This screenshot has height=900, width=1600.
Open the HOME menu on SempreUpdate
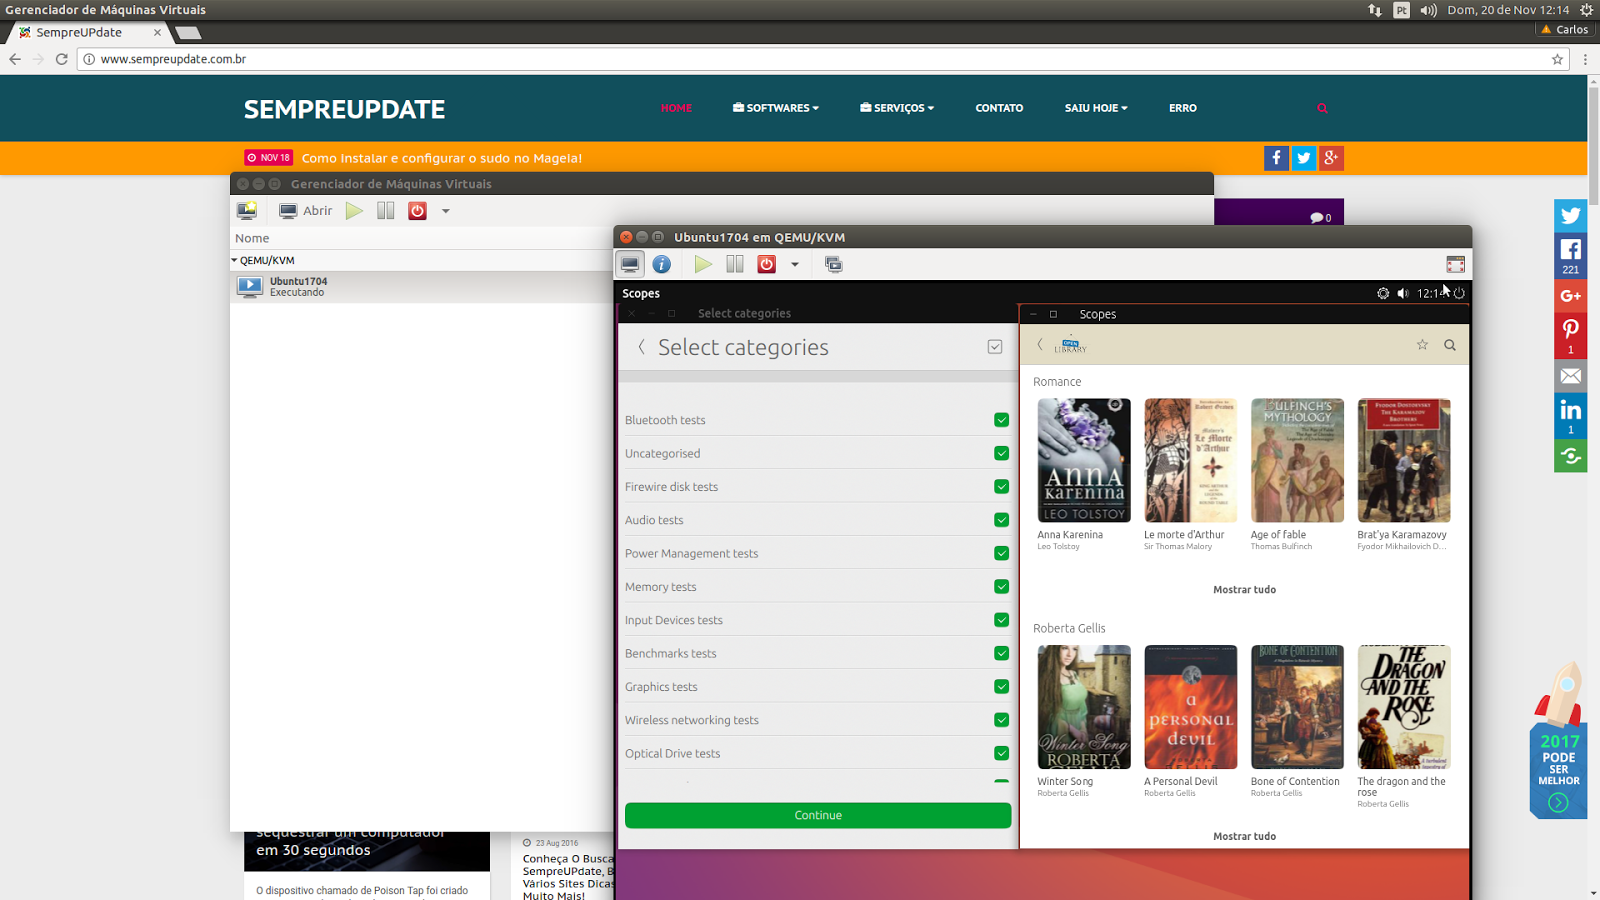676,108
